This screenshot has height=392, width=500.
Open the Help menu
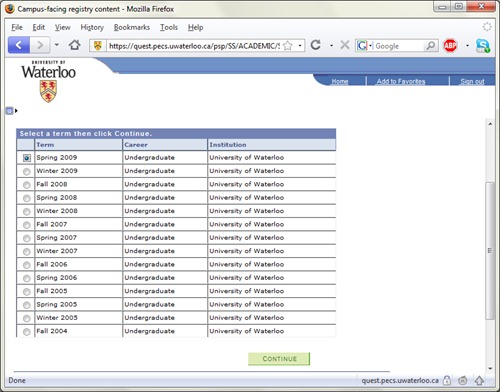(x=195, y=27)
